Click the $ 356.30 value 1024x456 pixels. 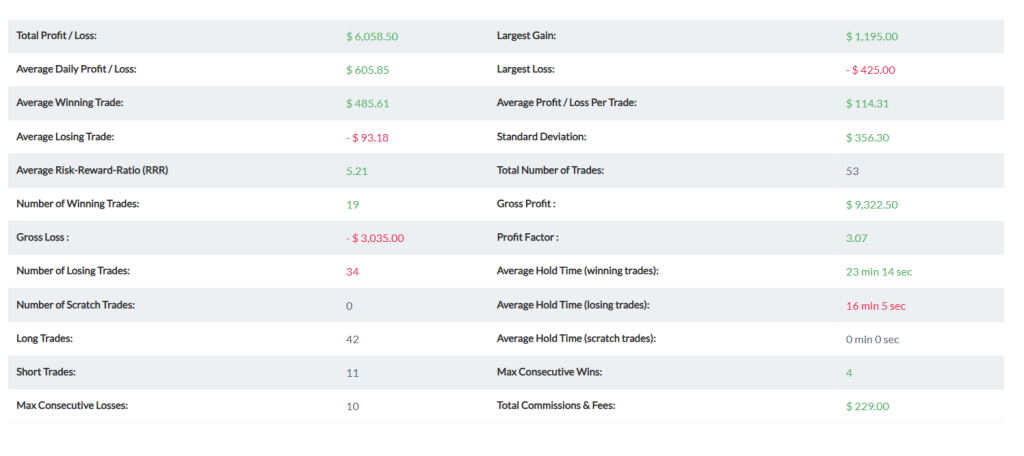(x=867, y=137)
